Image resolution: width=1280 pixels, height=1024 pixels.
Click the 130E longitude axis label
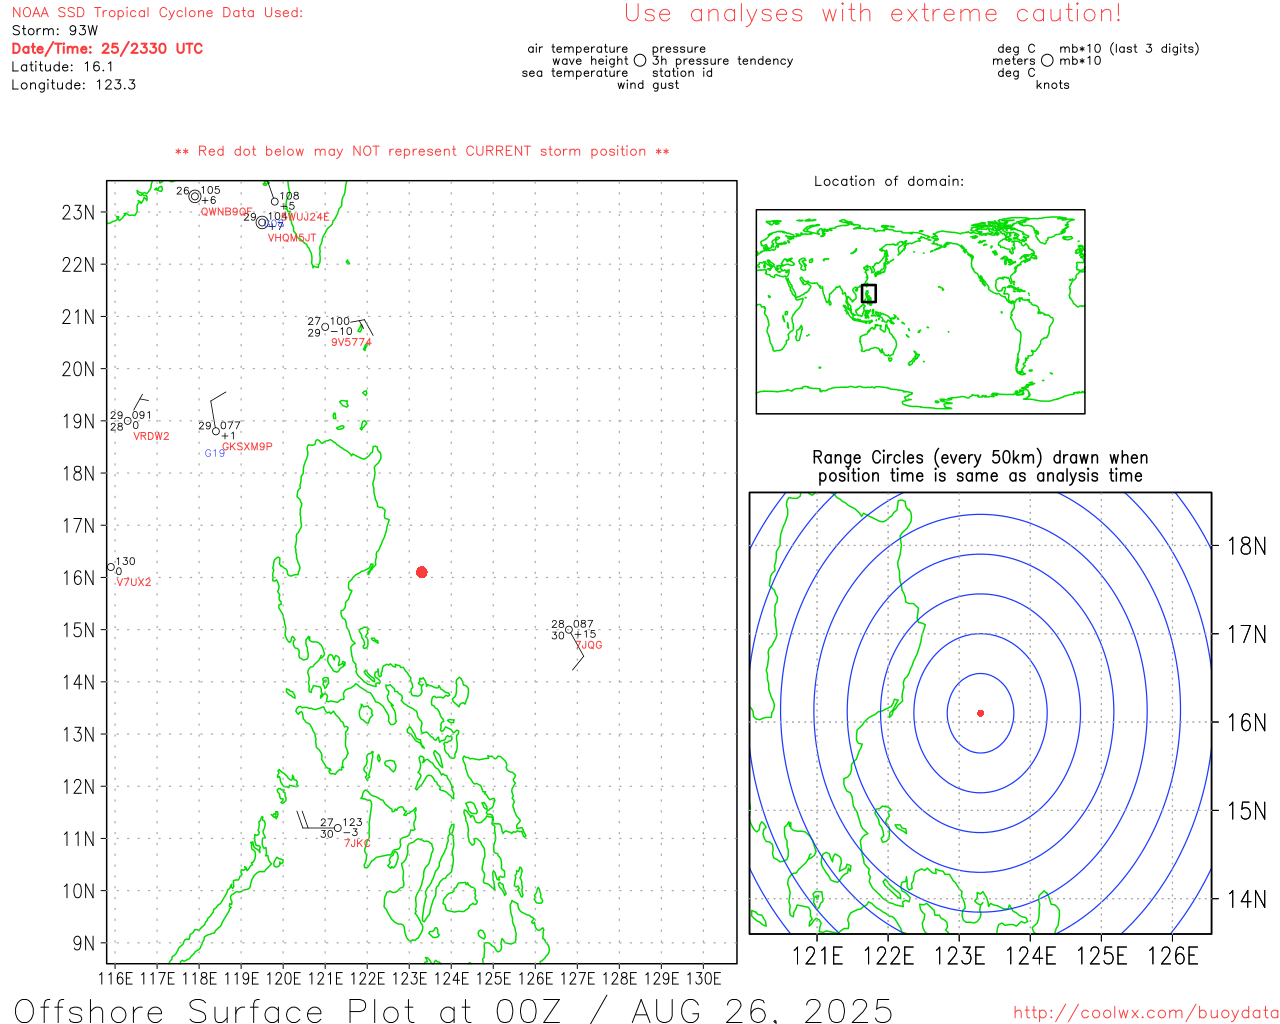pyautogui.click(x=704, y=978)
